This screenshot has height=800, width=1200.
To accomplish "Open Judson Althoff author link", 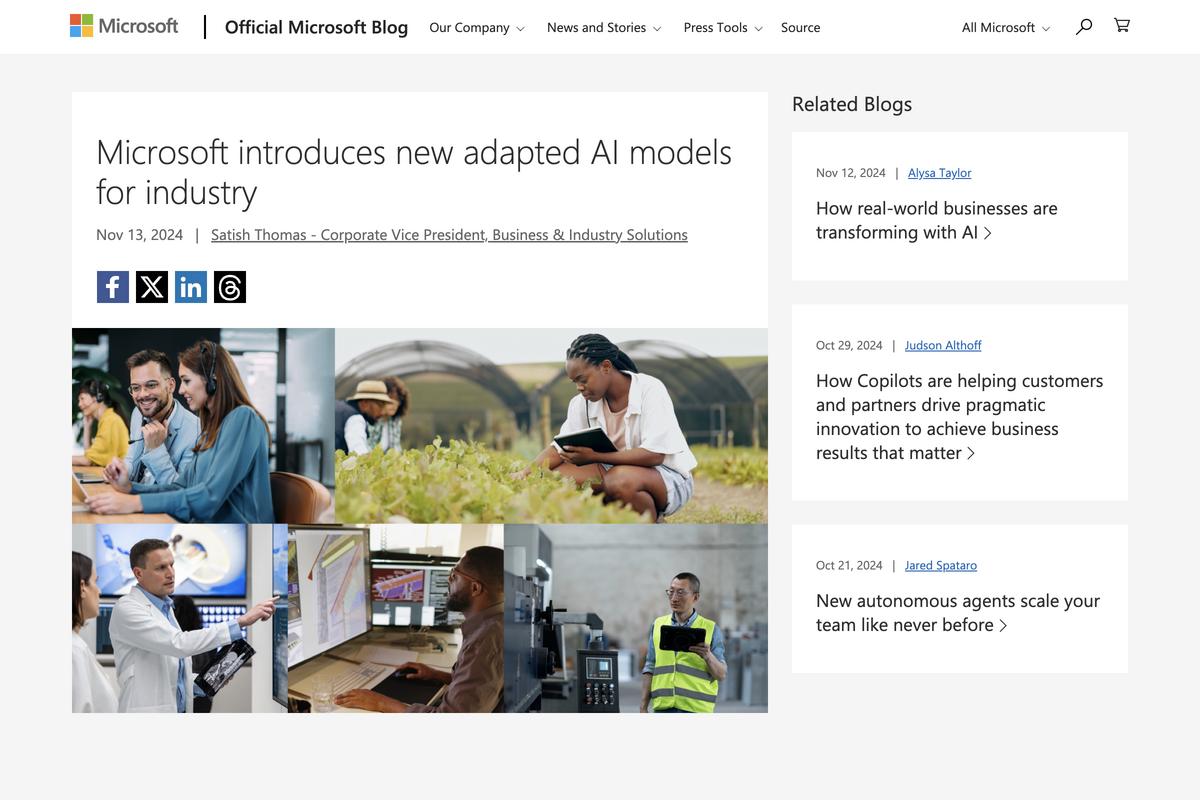I will (943, 345).
